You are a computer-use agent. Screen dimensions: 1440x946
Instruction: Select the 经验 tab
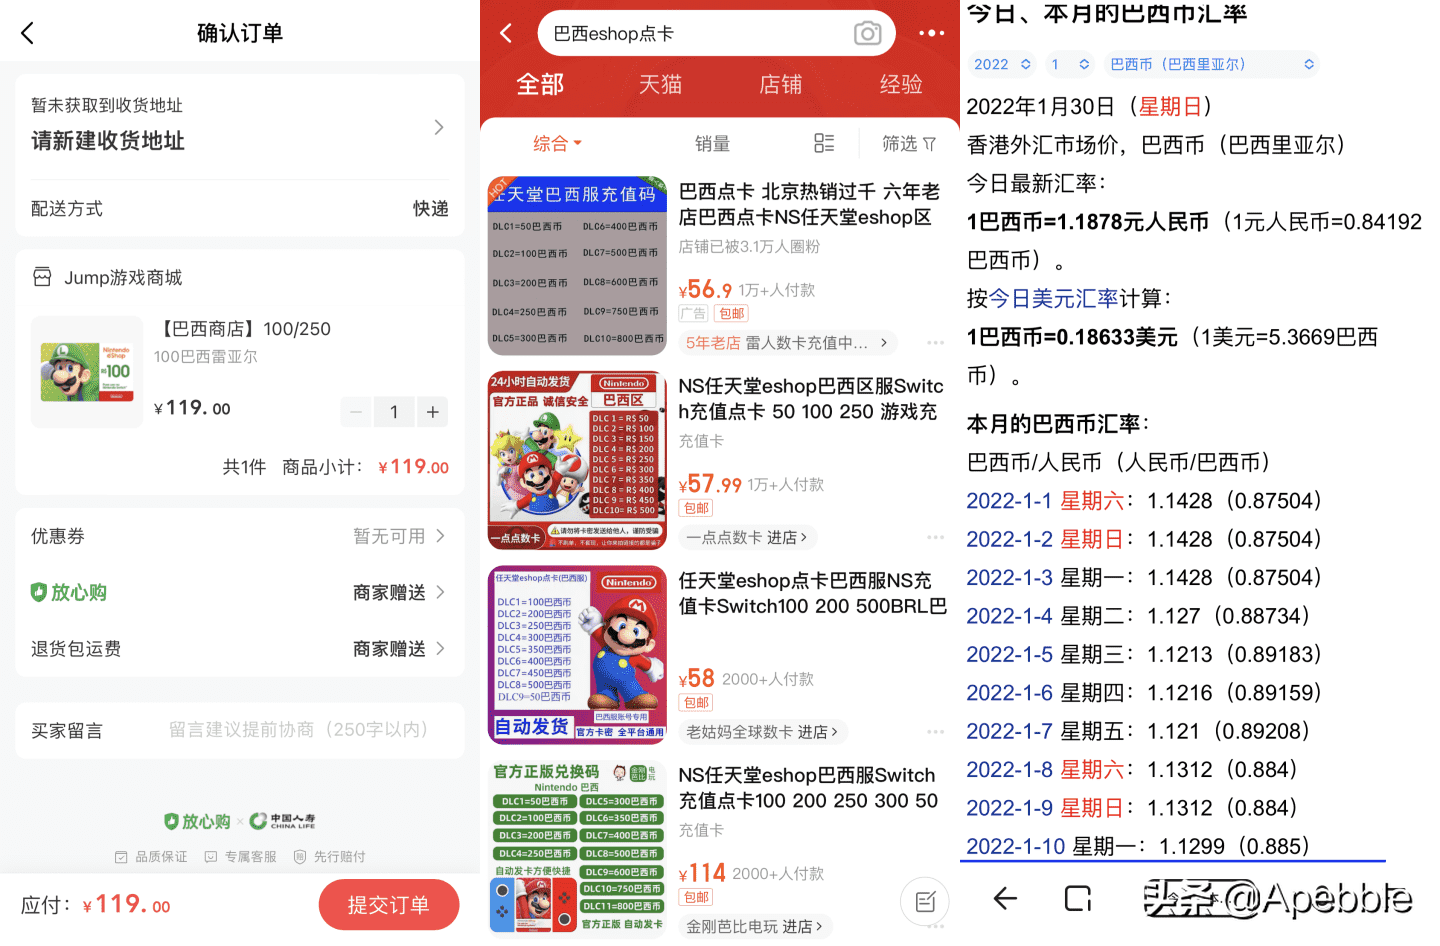pyautogui.click(x=901, y=84)
